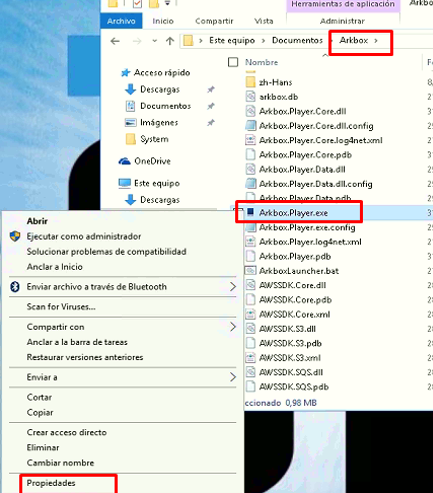Open the recent locations dropdown arrow
This screenshot has height=493, width=433.
point(154,41)
